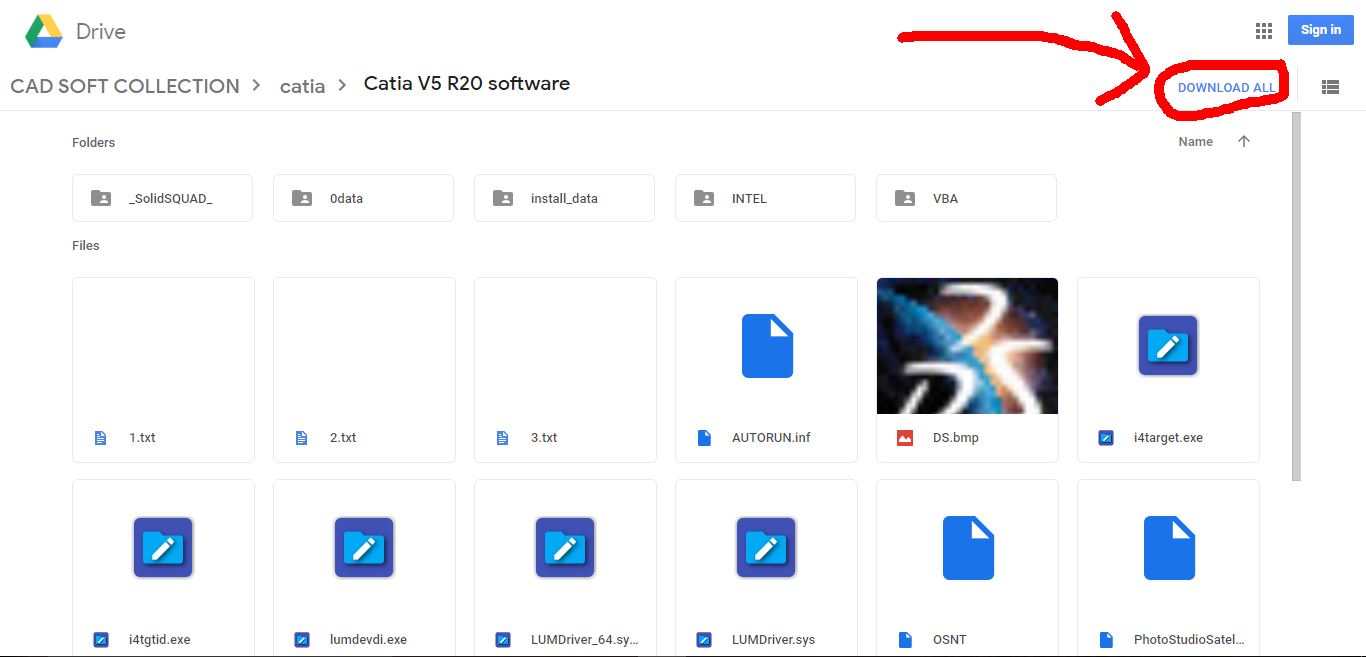The image size is (1366, 657).
Task: Open the VBA folder
Action: [966, 198]
